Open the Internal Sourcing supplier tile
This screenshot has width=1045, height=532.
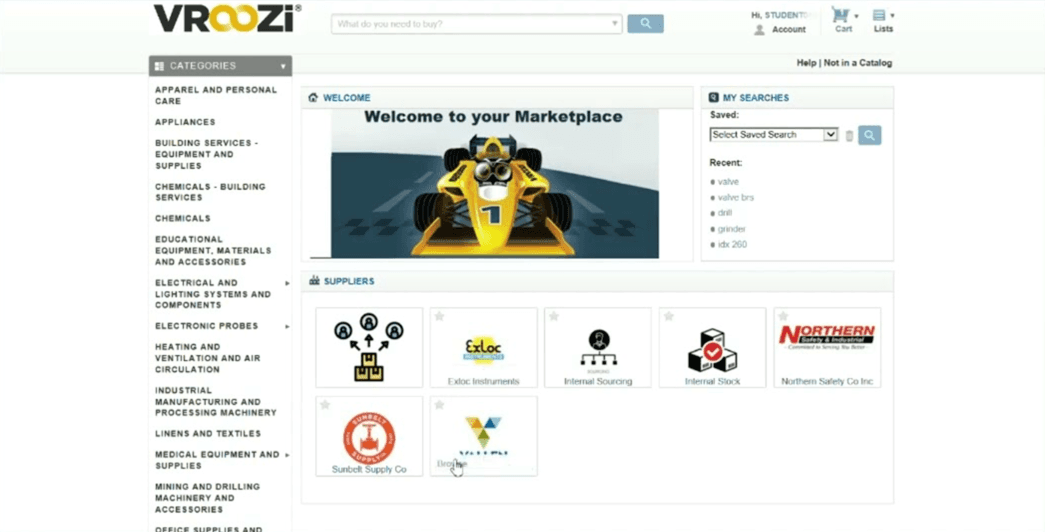598,347
